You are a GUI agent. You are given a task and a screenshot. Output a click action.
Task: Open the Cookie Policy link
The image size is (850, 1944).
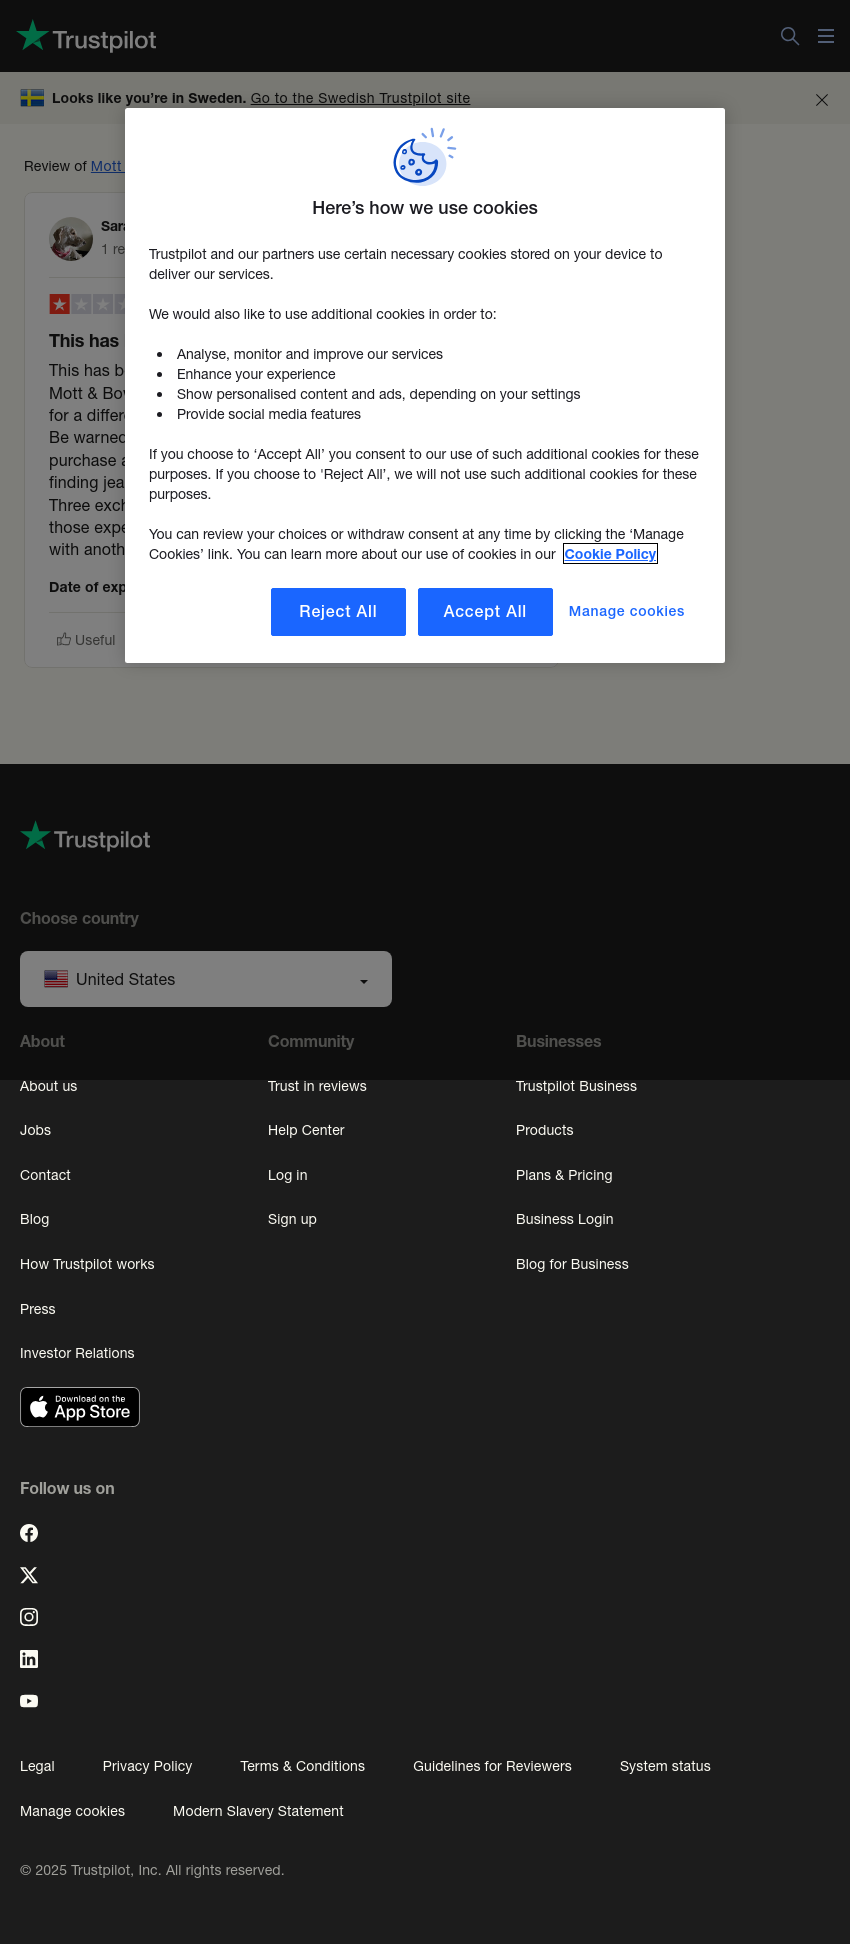[610, 554]
